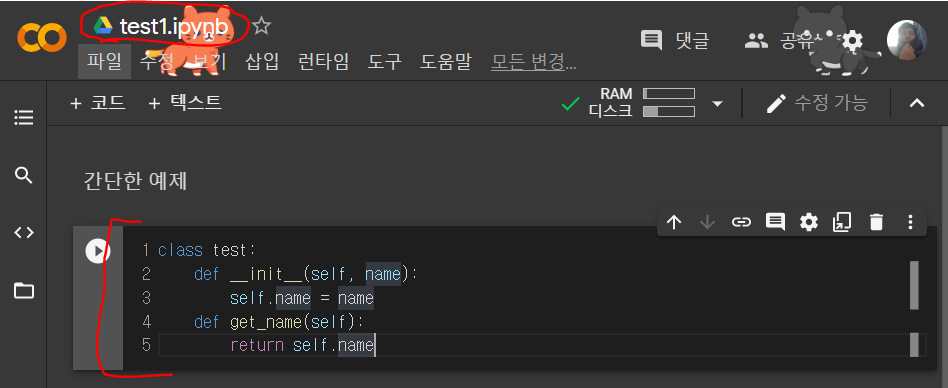
Task: Copy link to cell with link icon
Action: tap(741, 222)
